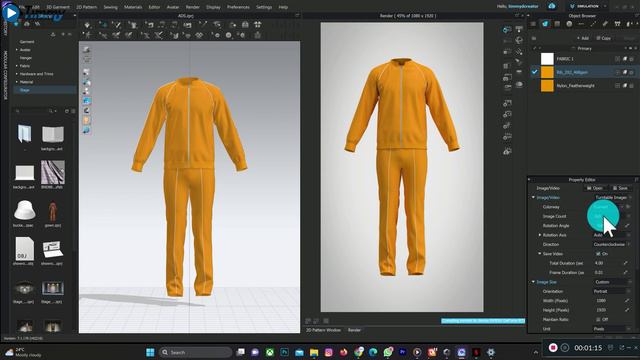
Task: Click the edit icon beside Height 1920
Action: coord(626,310)
